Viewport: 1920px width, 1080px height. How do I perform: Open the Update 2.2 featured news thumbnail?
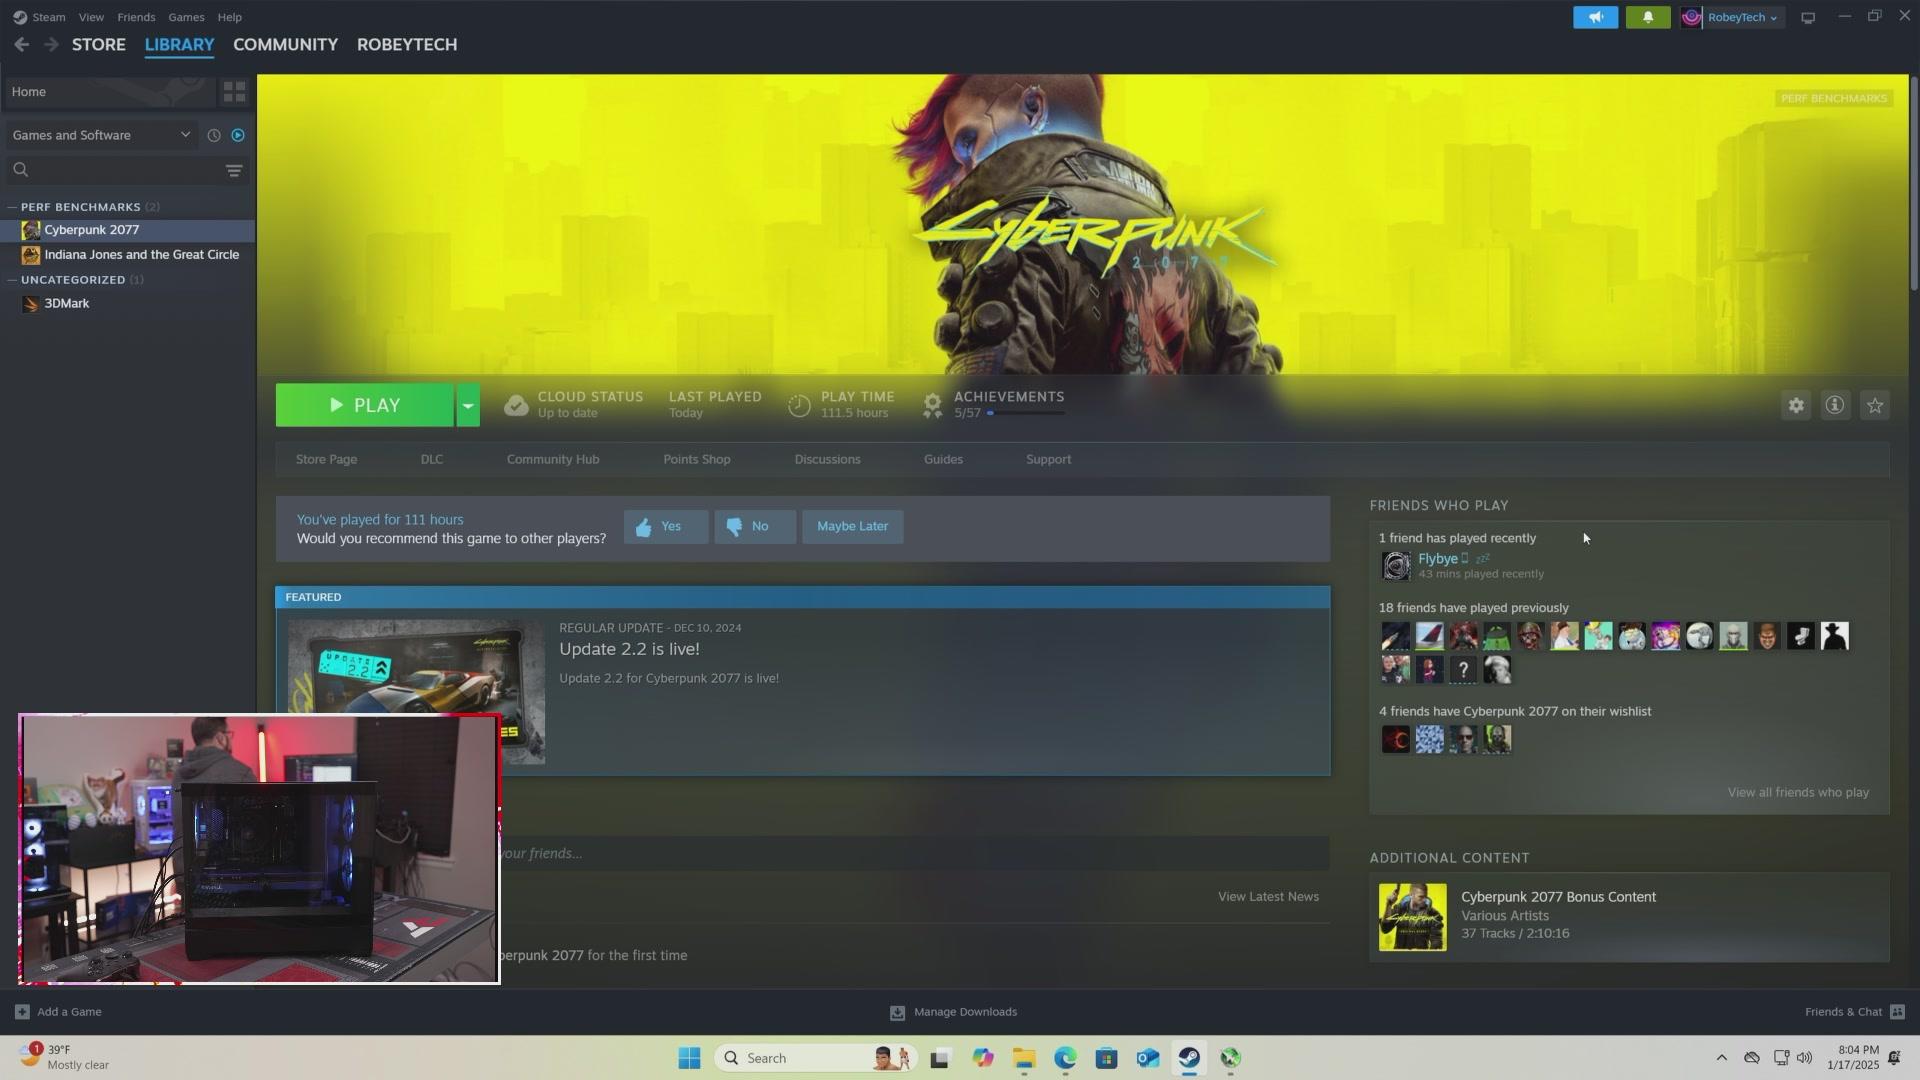416,692
